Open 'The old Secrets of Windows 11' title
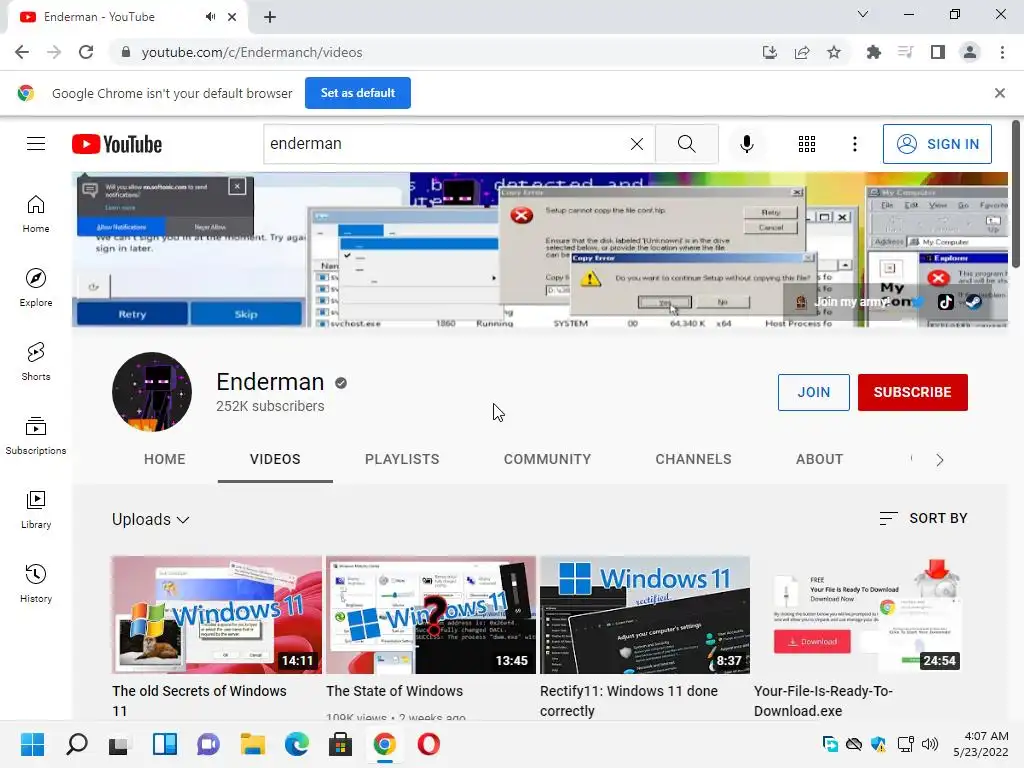This screenshot has width=1024, height=768. pos(199,701)
